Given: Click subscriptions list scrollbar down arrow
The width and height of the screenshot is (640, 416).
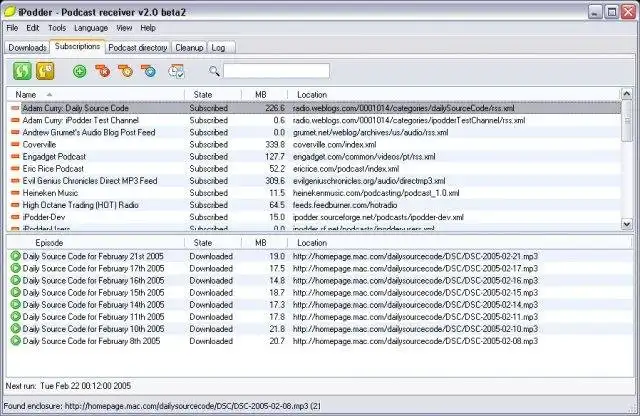Looking at the screenshot, I should pyautogui.click(x=627, y=224).
